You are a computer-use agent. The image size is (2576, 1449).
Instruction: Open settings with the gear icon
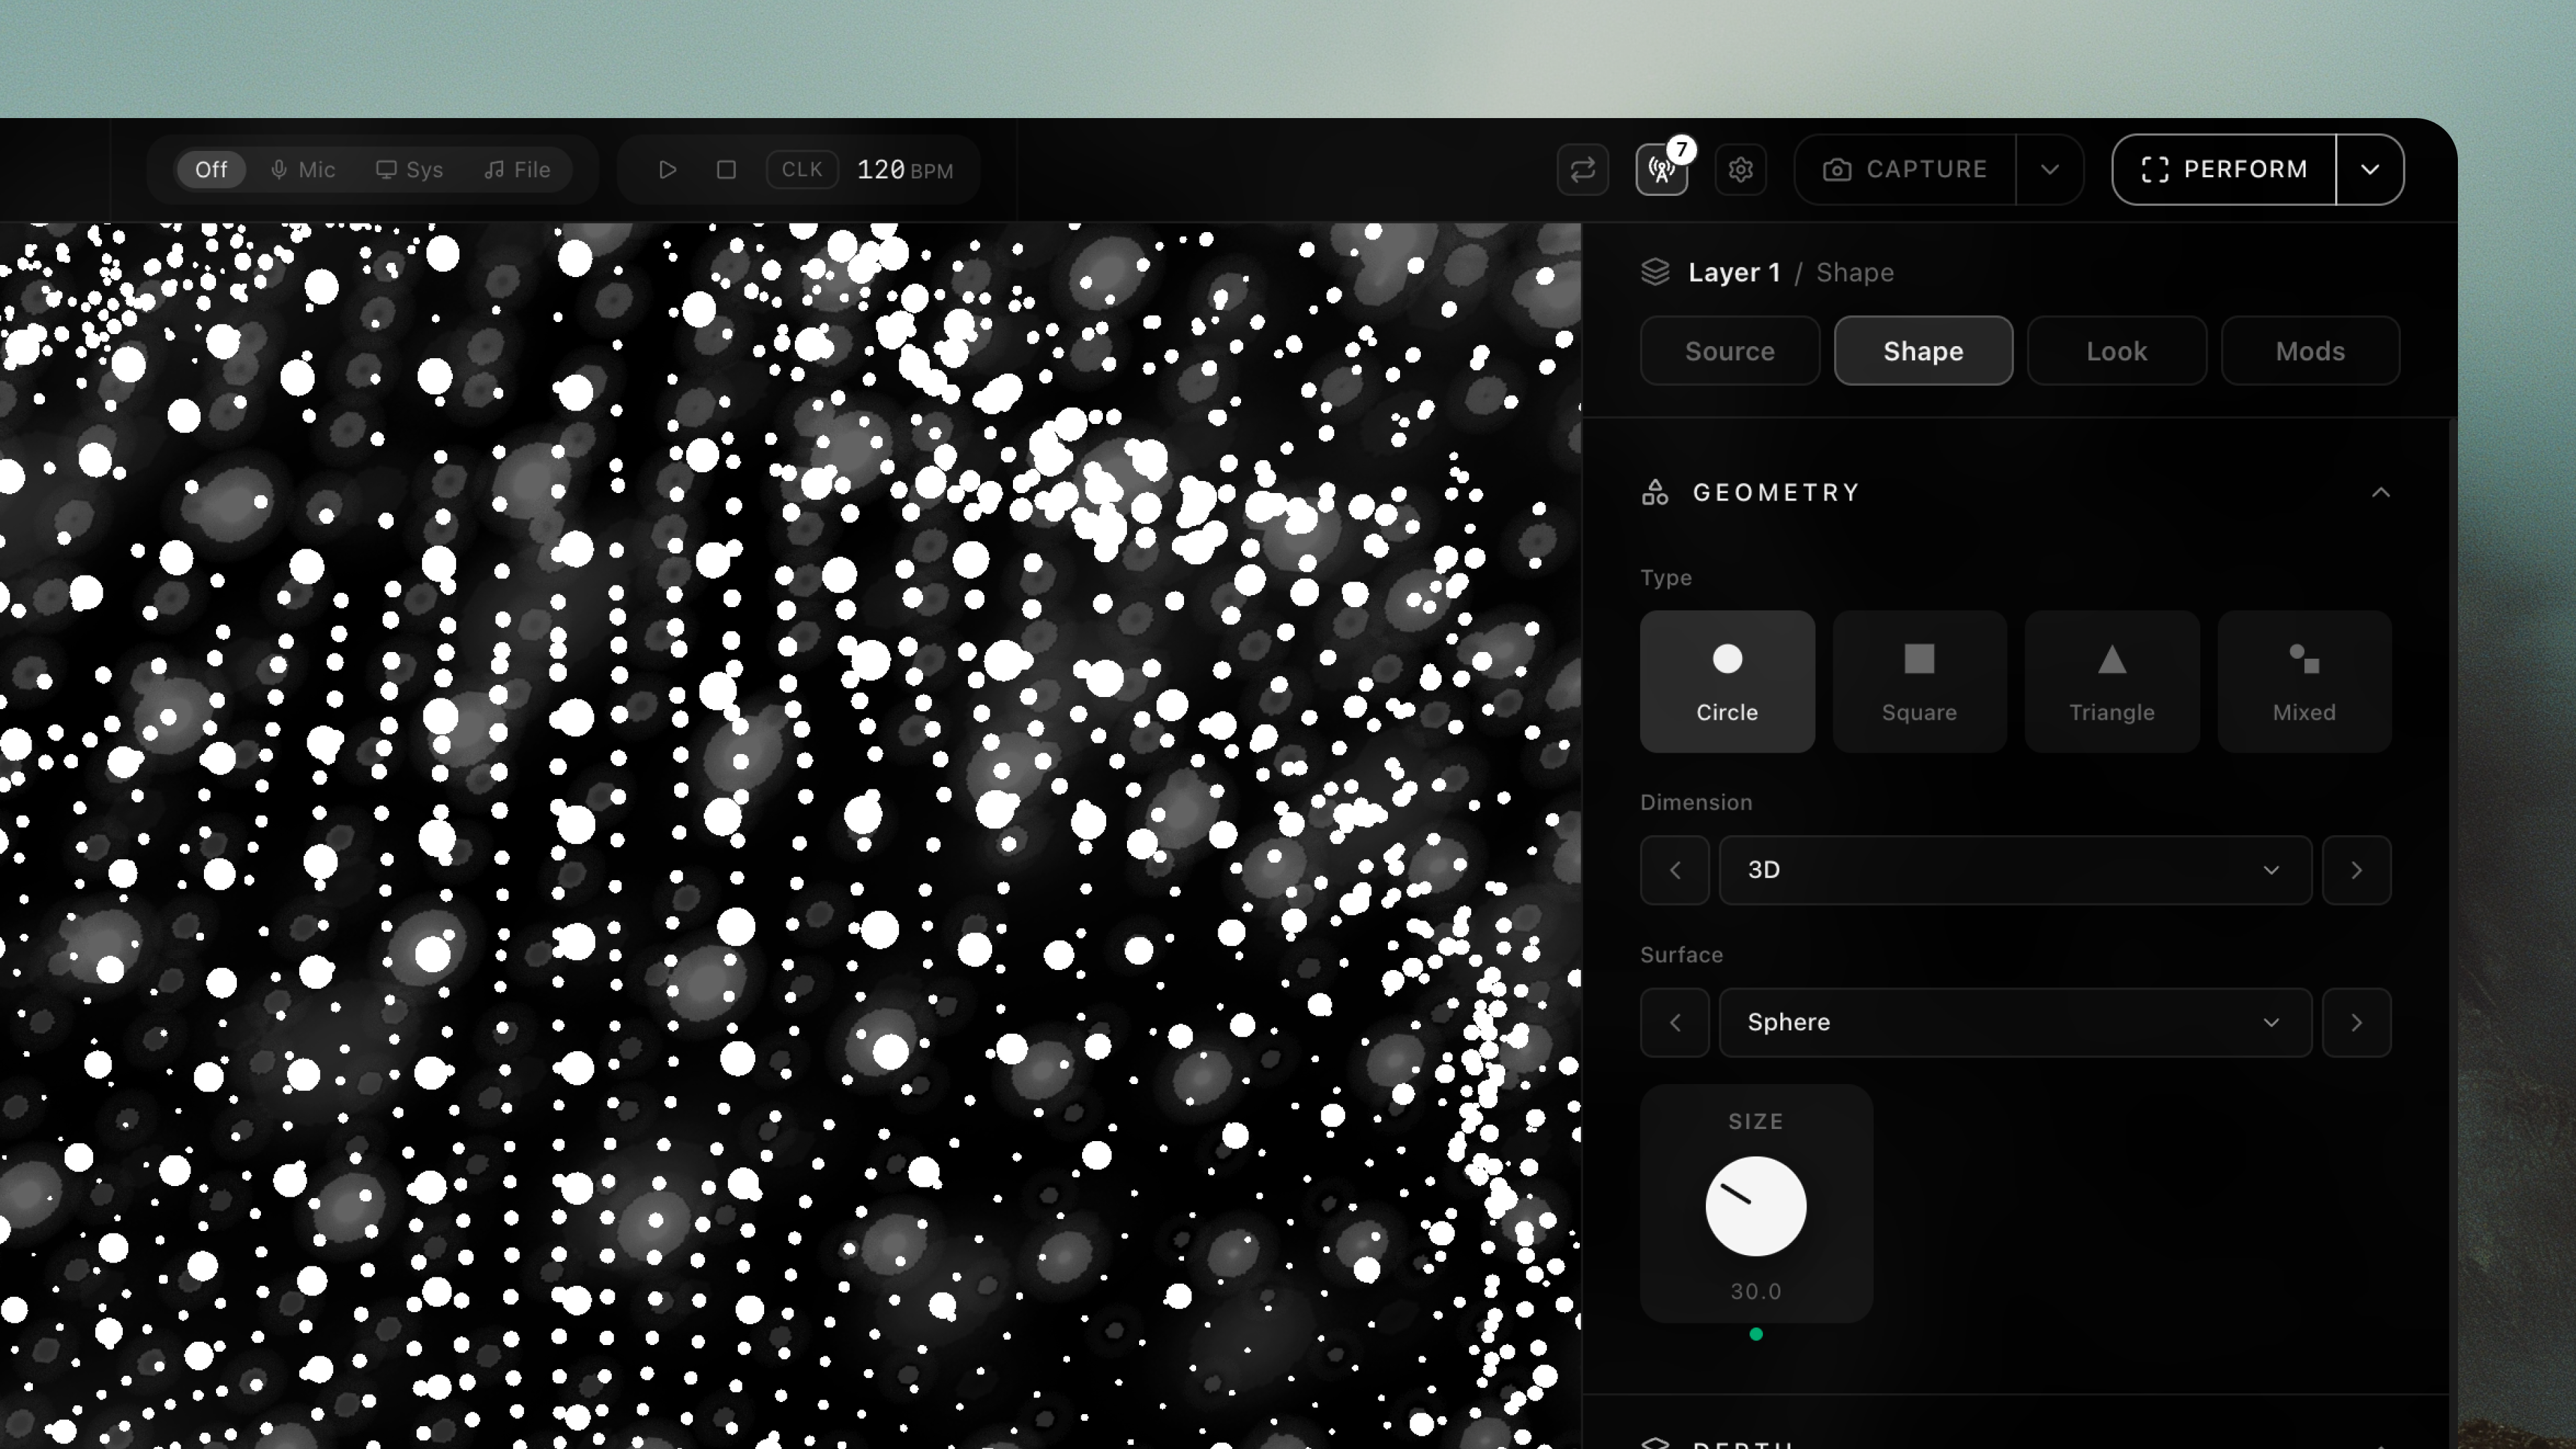[1741, 170]
